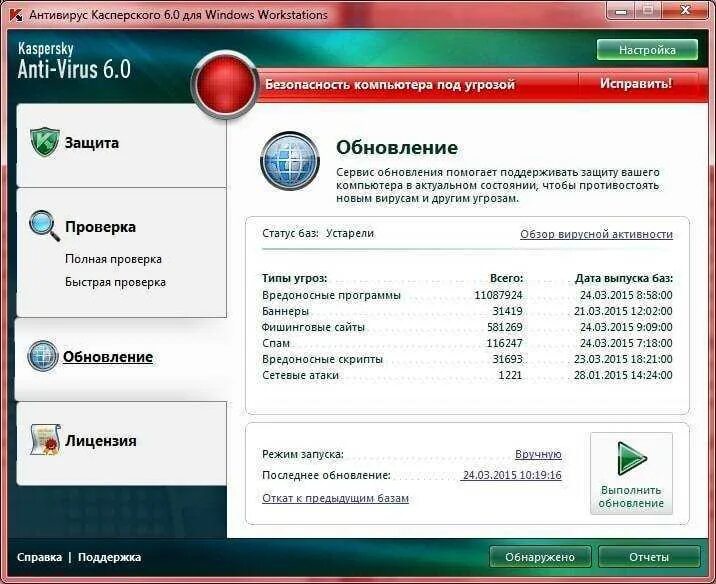Screen dimensions: 716x584
Task: Start Быстрая проверка scan
Action: [x=115, y=282]
